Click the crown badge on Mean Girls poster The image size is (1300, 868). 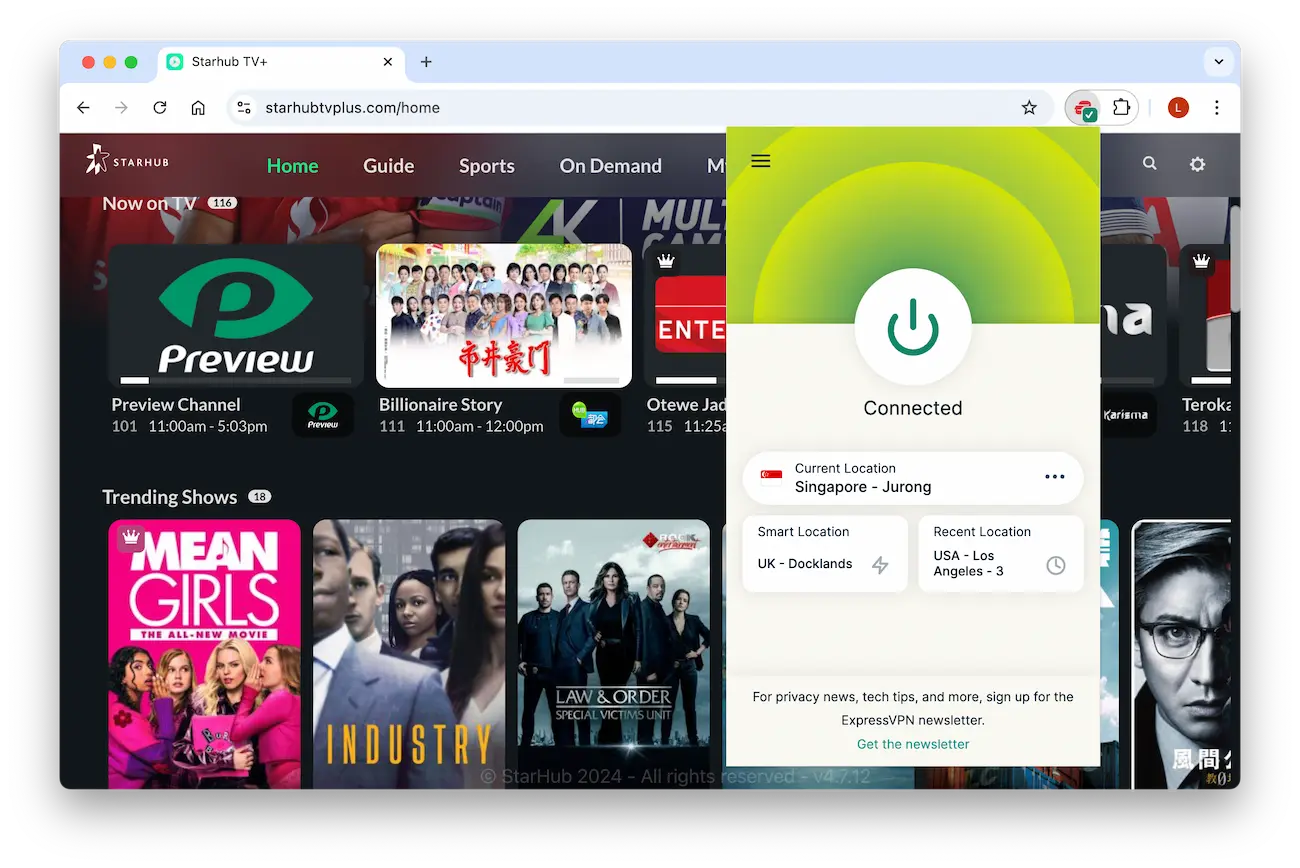pos(130,538)
